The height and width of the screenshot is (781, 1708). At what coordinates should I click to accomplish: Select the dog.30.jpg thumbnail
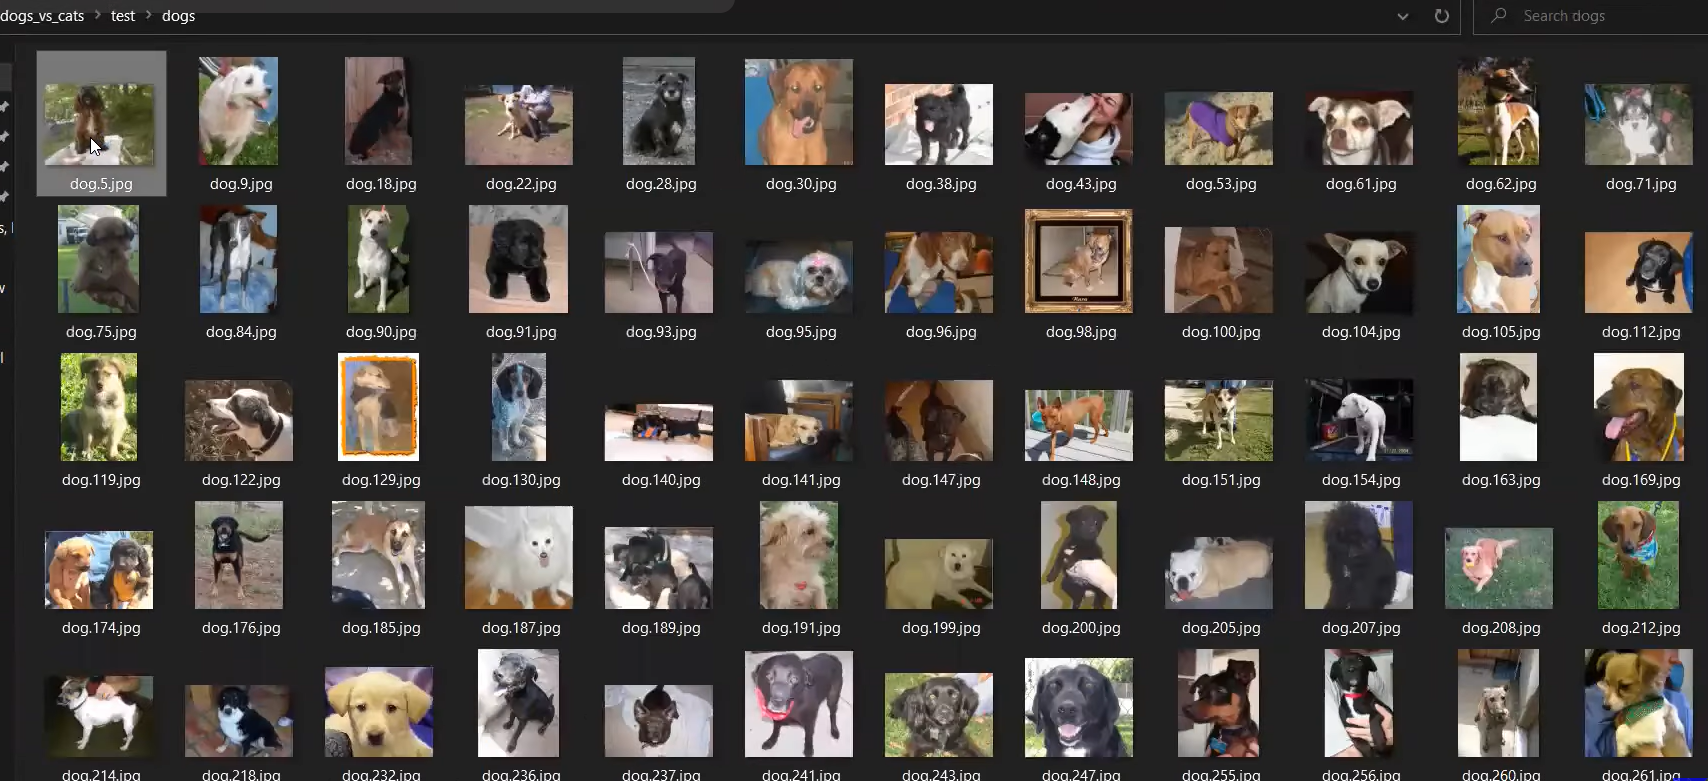point(799,112)
